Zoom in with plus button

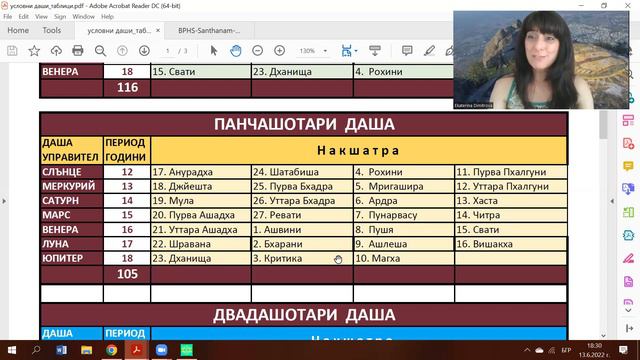280,51
